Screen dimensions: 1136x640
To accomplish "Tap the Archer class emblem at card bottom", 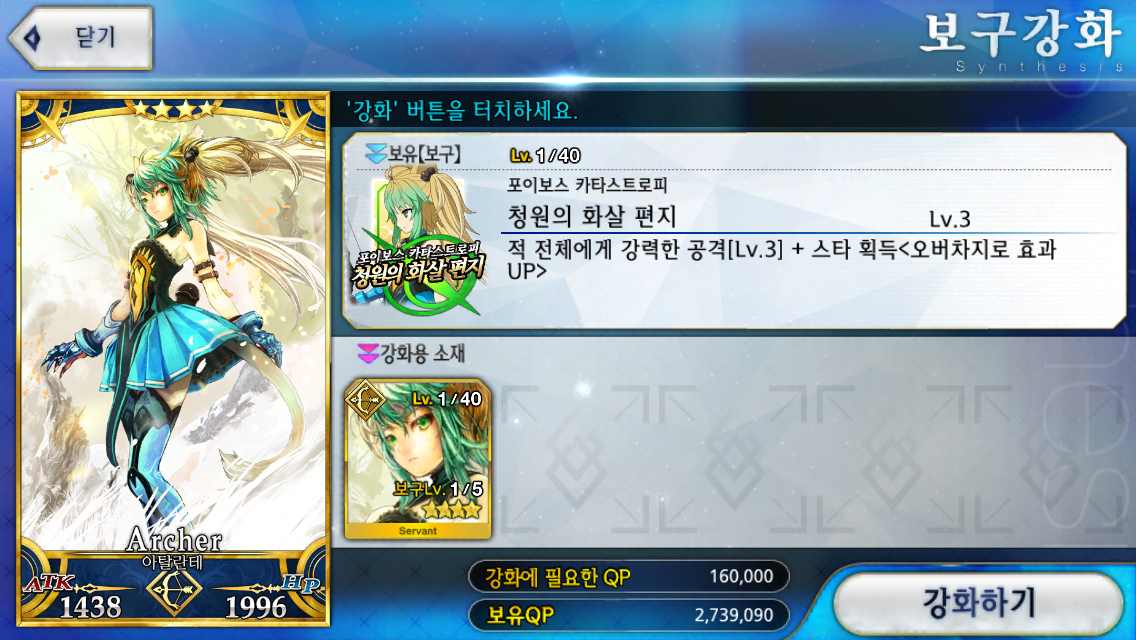I will click(174, 591).
